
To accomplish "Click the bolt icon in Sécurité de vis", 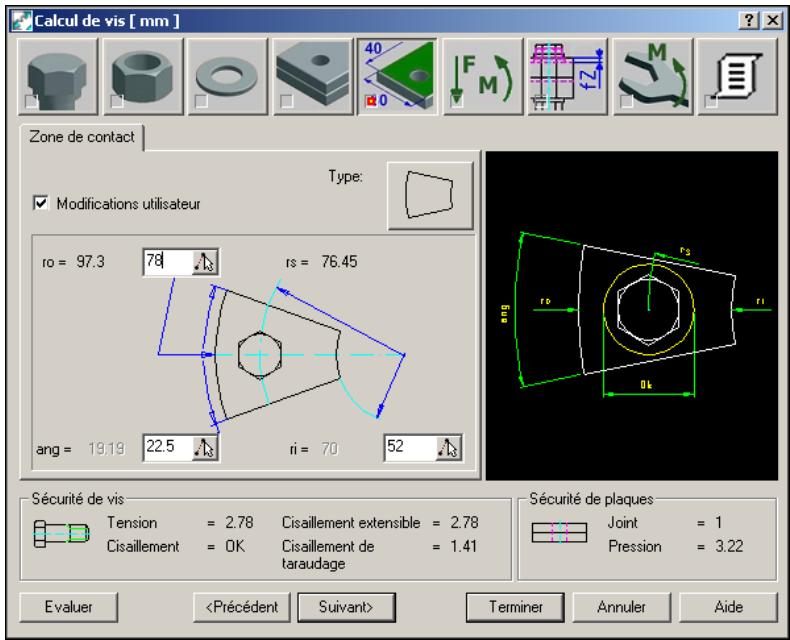I will coord(61,534).
